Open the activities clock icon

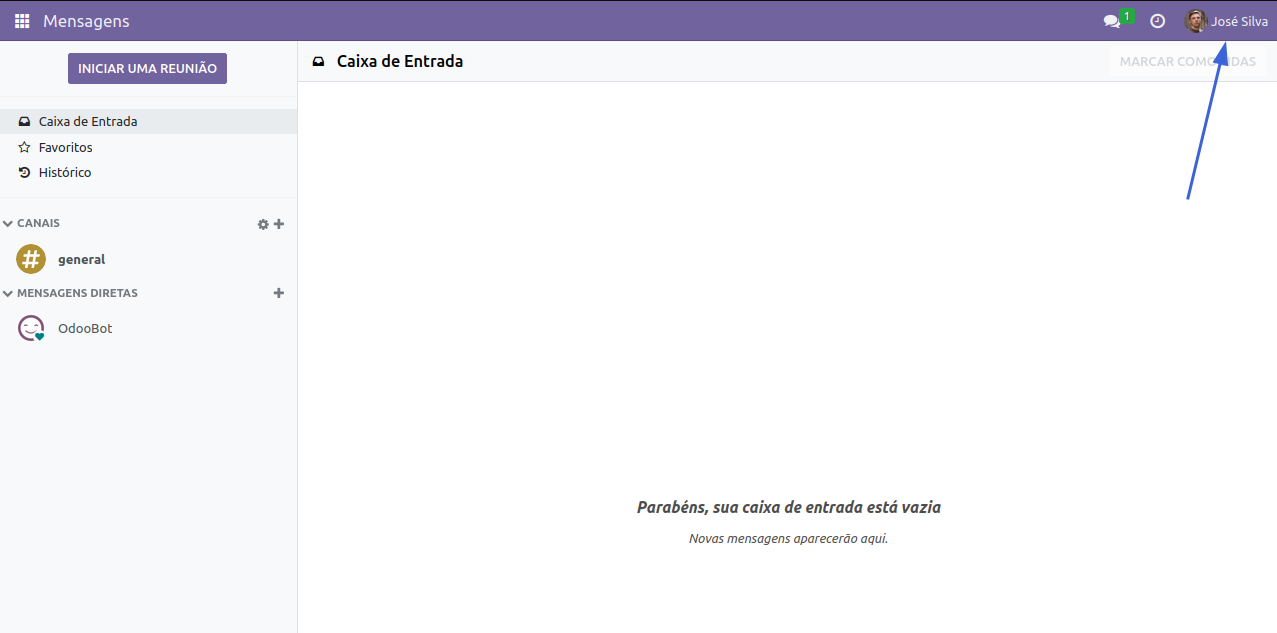coord(1157,21)
